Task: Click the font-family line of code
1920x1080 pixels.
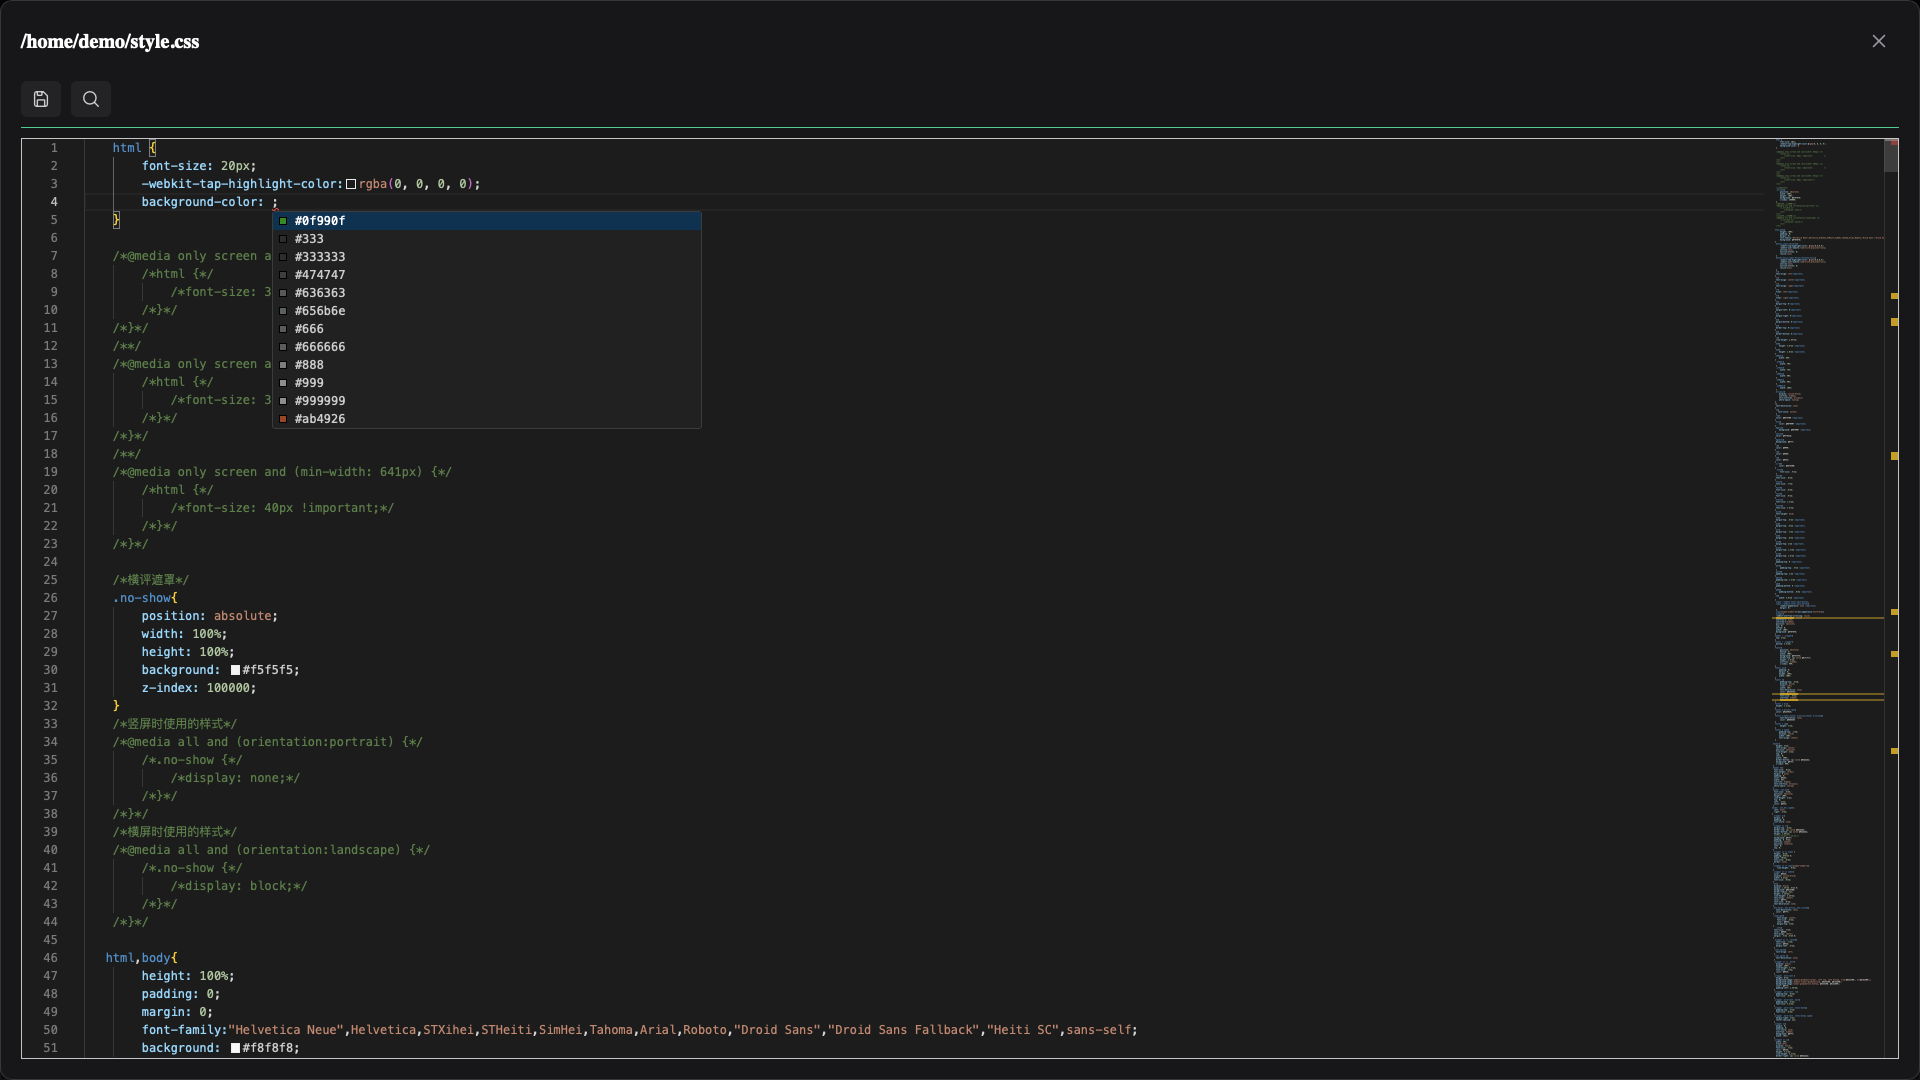Action: pos(639,1030)
